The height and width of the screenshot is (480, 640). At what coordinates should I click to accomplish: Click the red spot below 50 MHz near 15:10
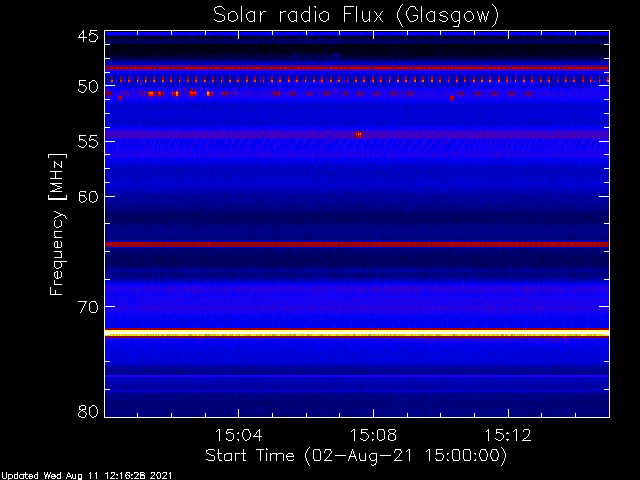click(452, 98)
